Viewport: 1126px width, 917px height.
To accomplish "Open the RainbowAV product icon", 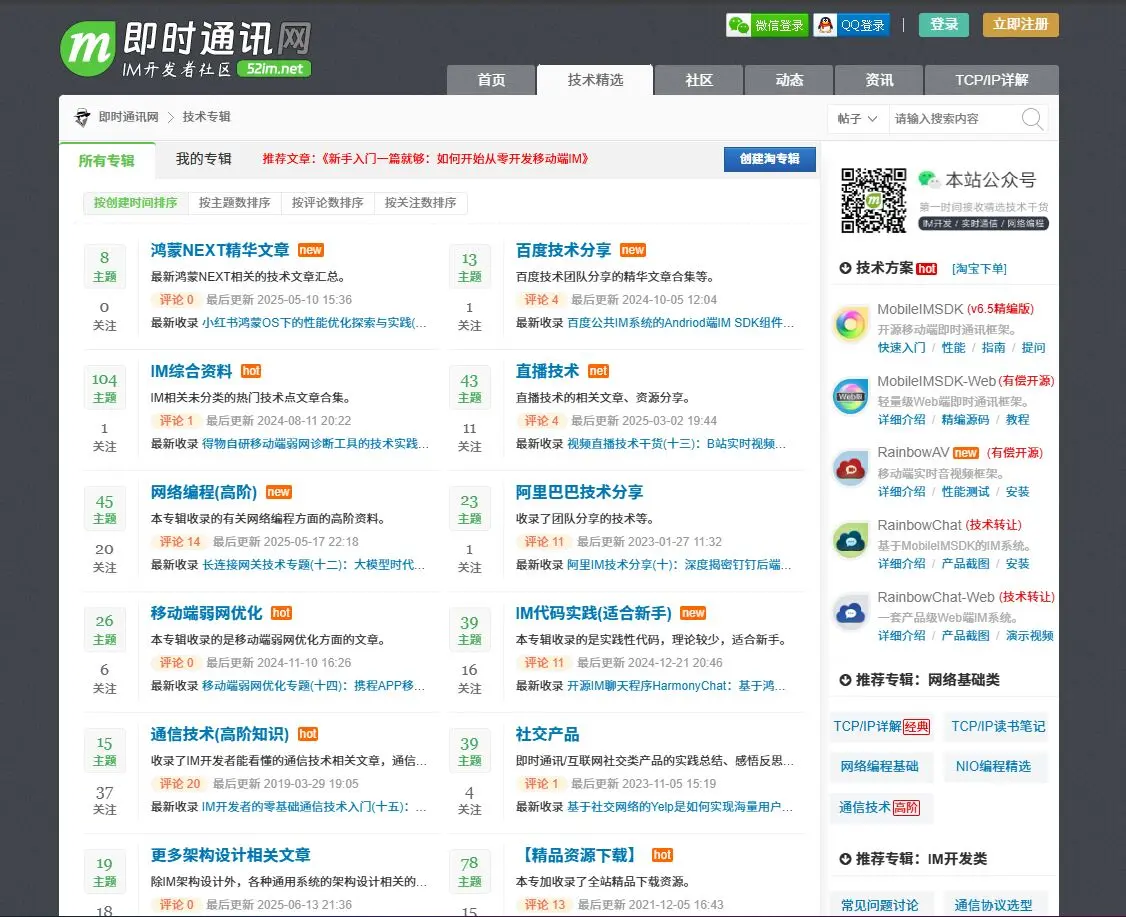I will point(850,468).
